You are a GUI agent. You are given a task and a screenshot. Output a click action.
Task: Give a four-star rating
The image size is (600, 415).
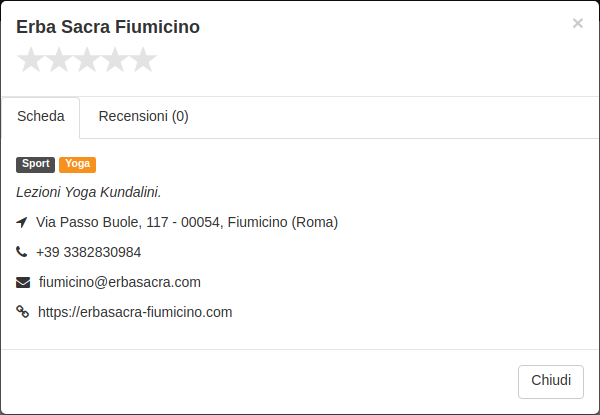click(115, 60)
